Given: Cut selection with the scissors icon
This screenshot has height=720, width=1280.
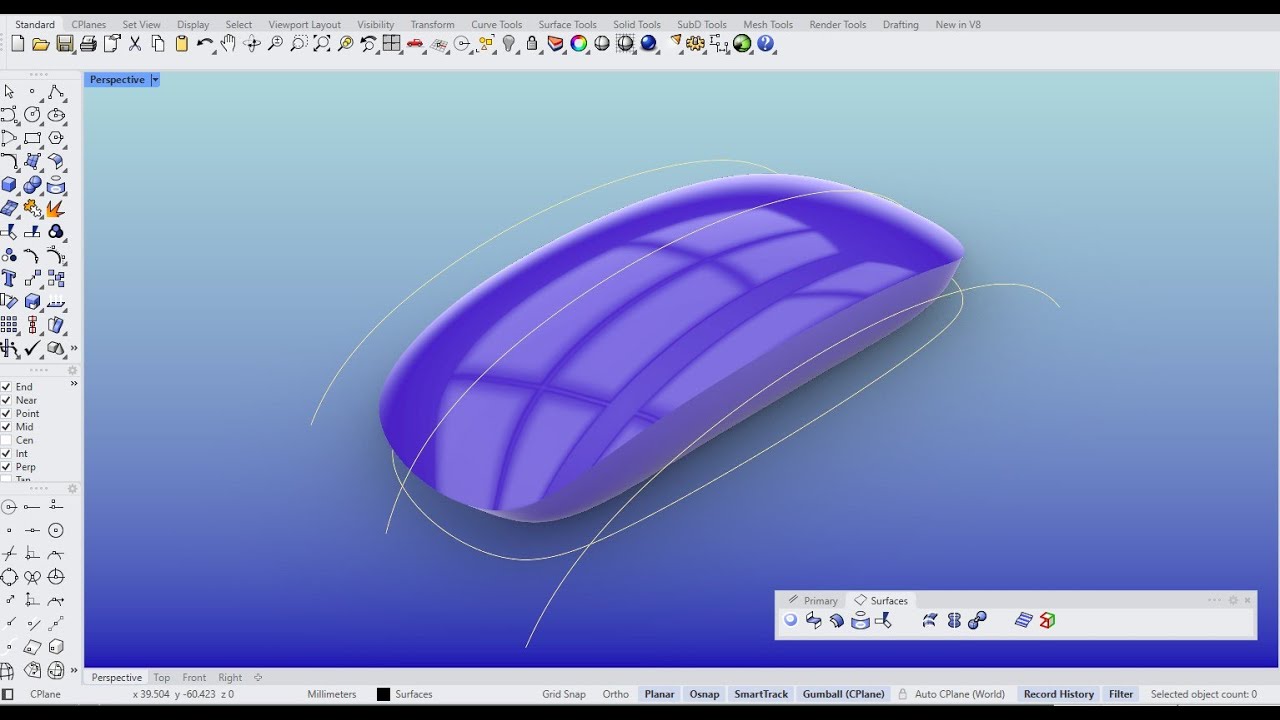Looking at the screenshot, I should pos(135,43).
